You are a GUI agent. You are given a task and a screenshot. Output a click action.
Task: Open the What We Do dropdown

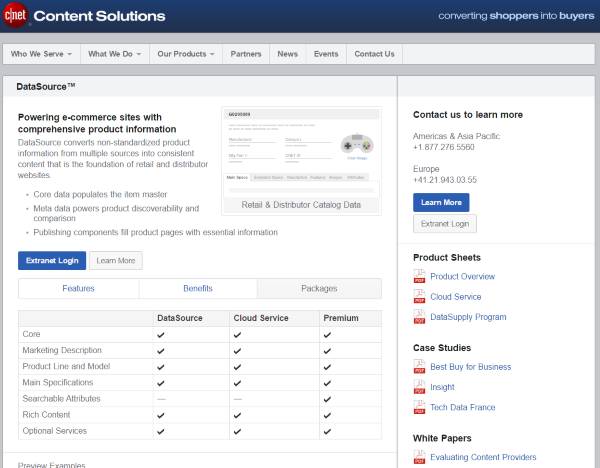point(114,54)
